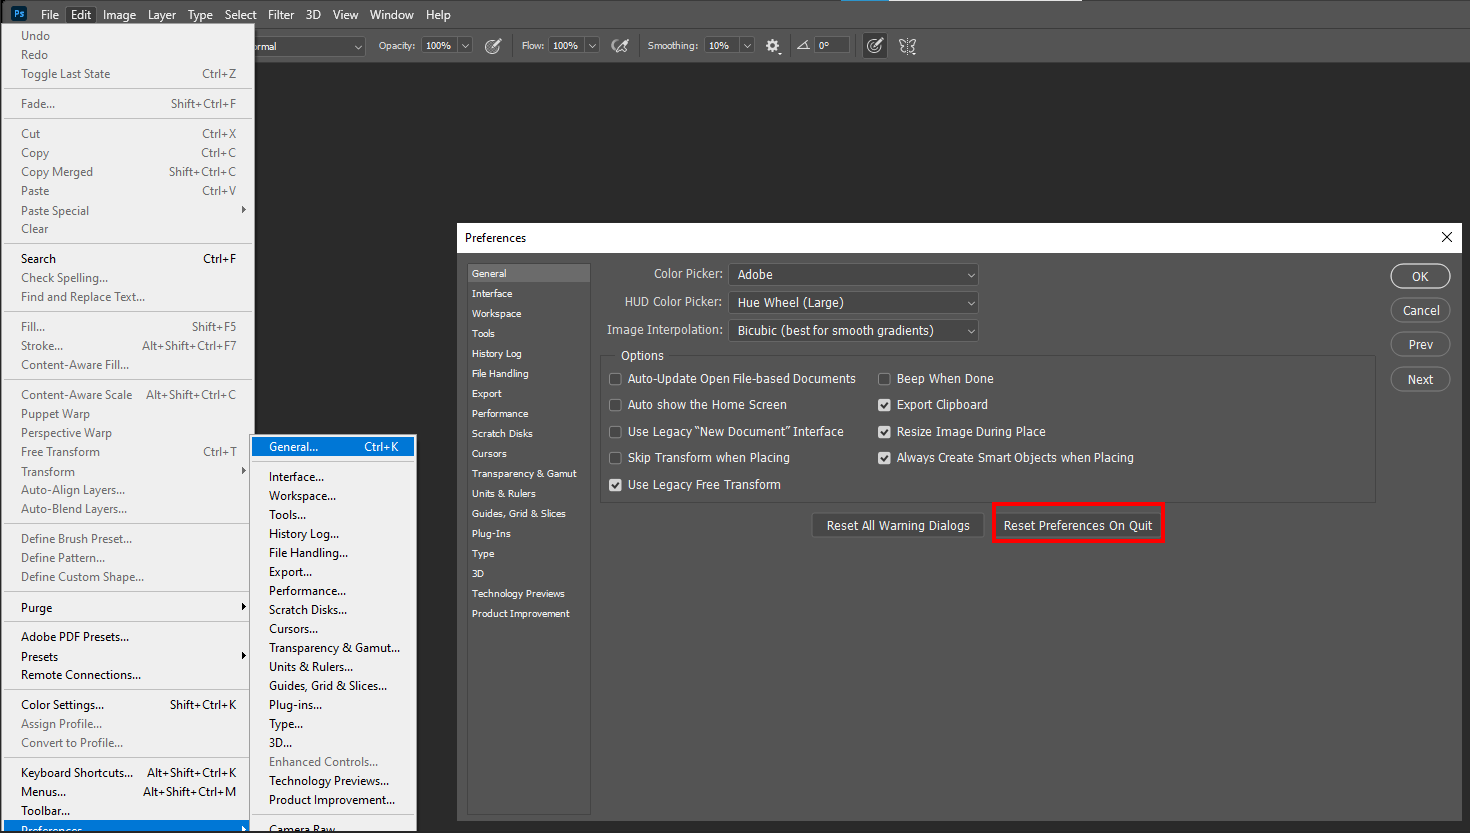Viewport: 1470px width, 833px height.
Task: Set the brush angle input field
Action: pyautogui.click(x=831, y=45)
